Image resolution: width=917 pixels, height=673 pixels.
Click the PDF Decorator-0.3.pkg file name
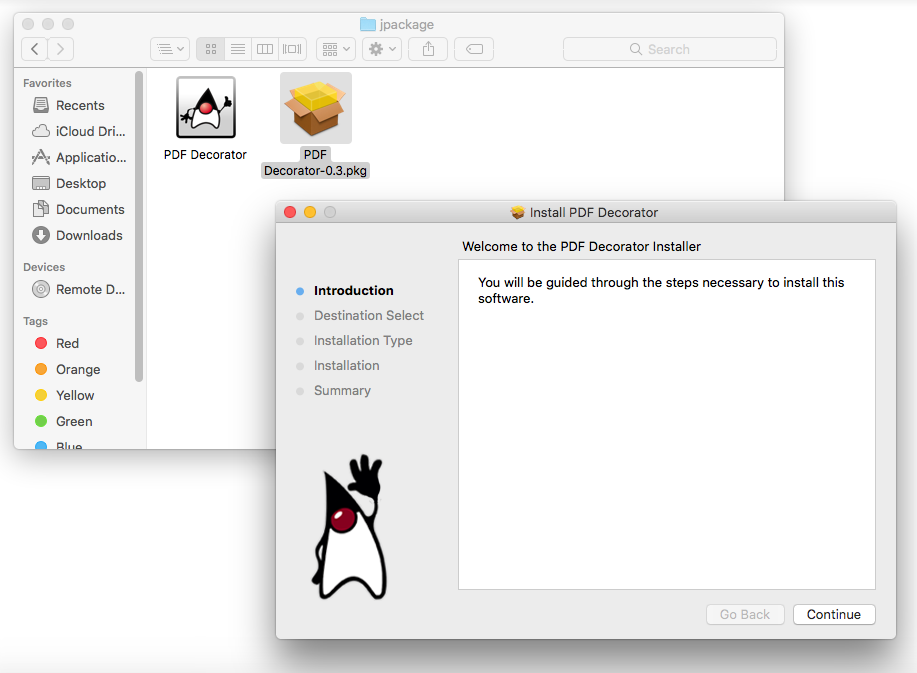tap(315, 163)
